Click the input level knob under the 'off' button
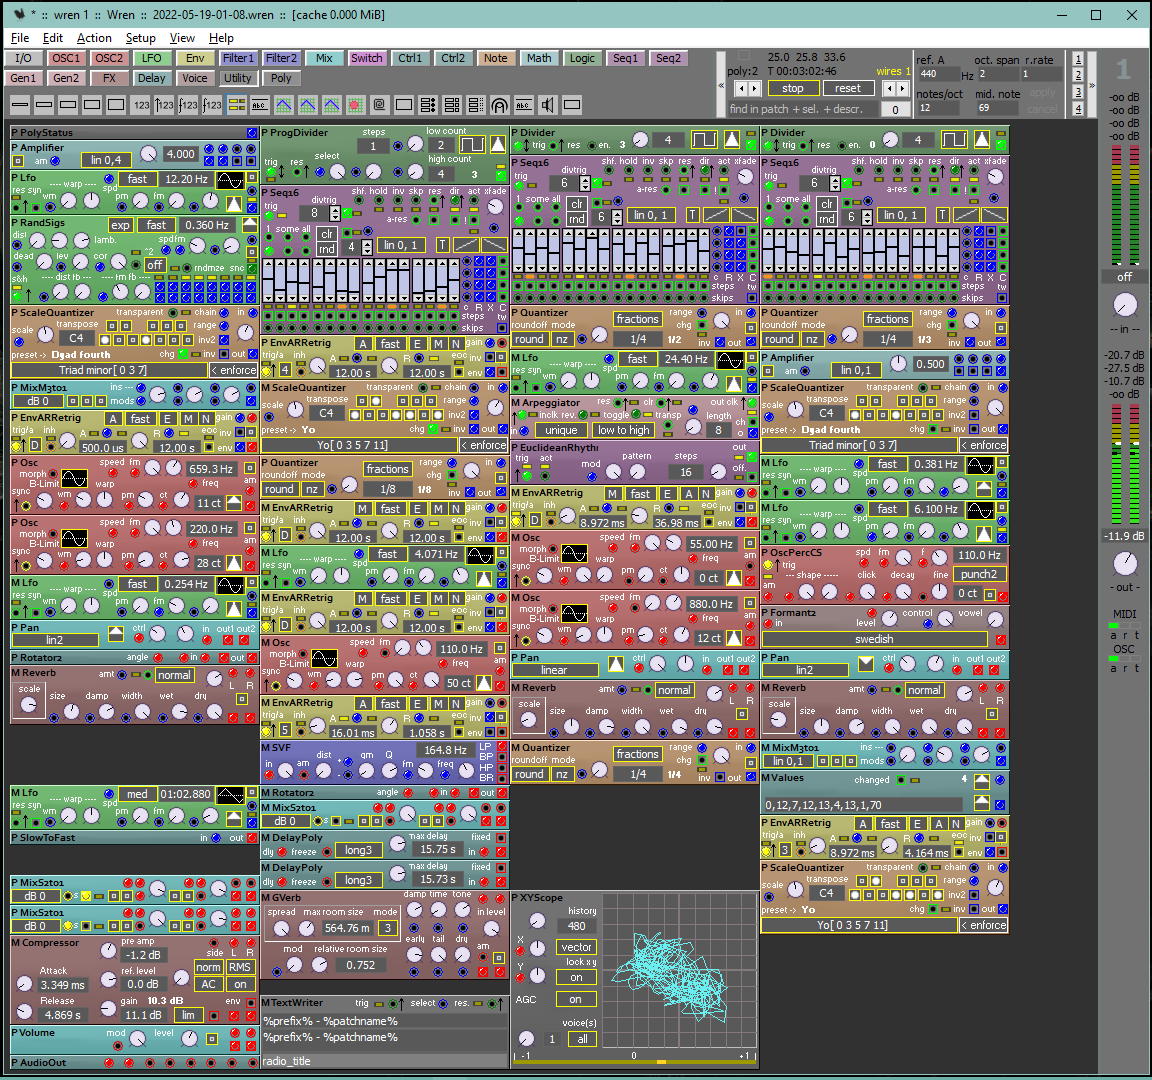Screen dimensions: 1152x1080 pos(1125,305)
